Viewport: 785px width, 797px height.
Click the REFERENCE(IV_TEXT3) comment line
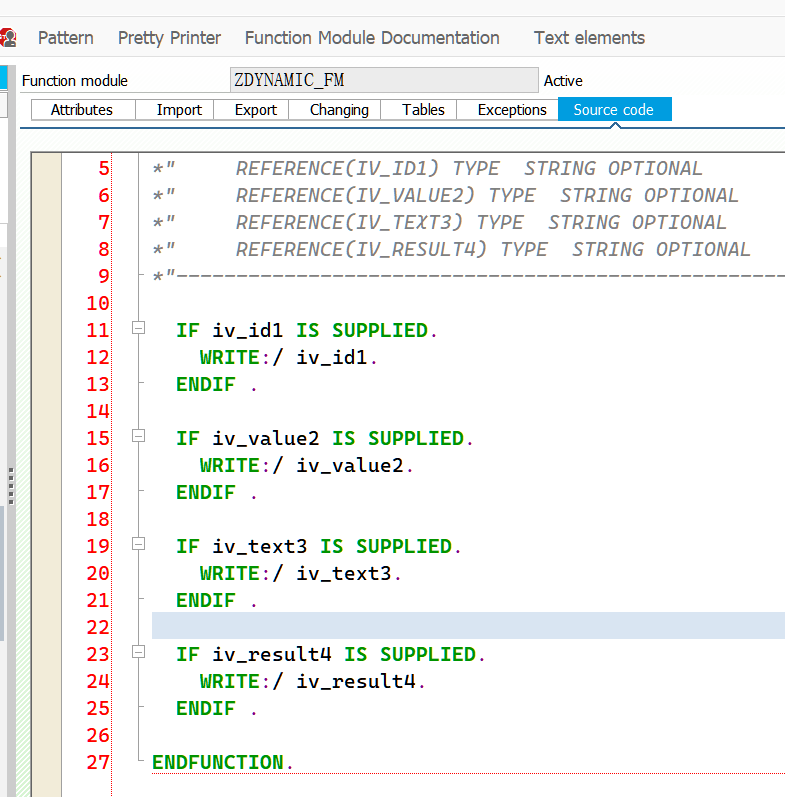coord(439,223)
